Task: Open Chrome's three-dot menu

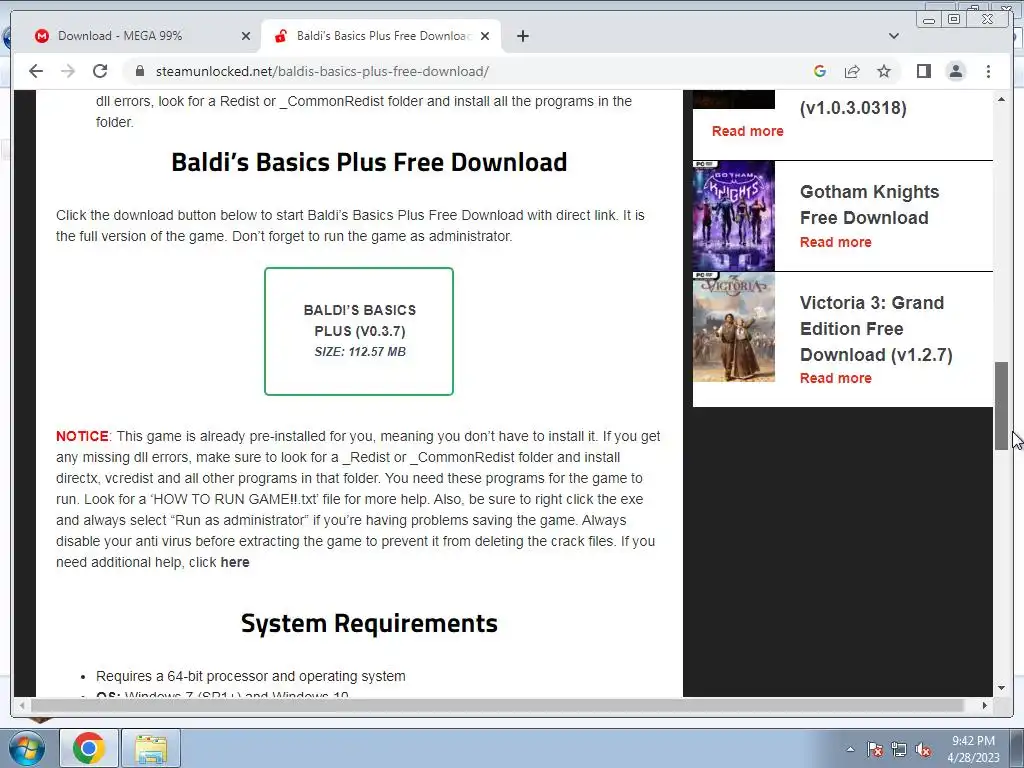Action: (x=988, y=71)
